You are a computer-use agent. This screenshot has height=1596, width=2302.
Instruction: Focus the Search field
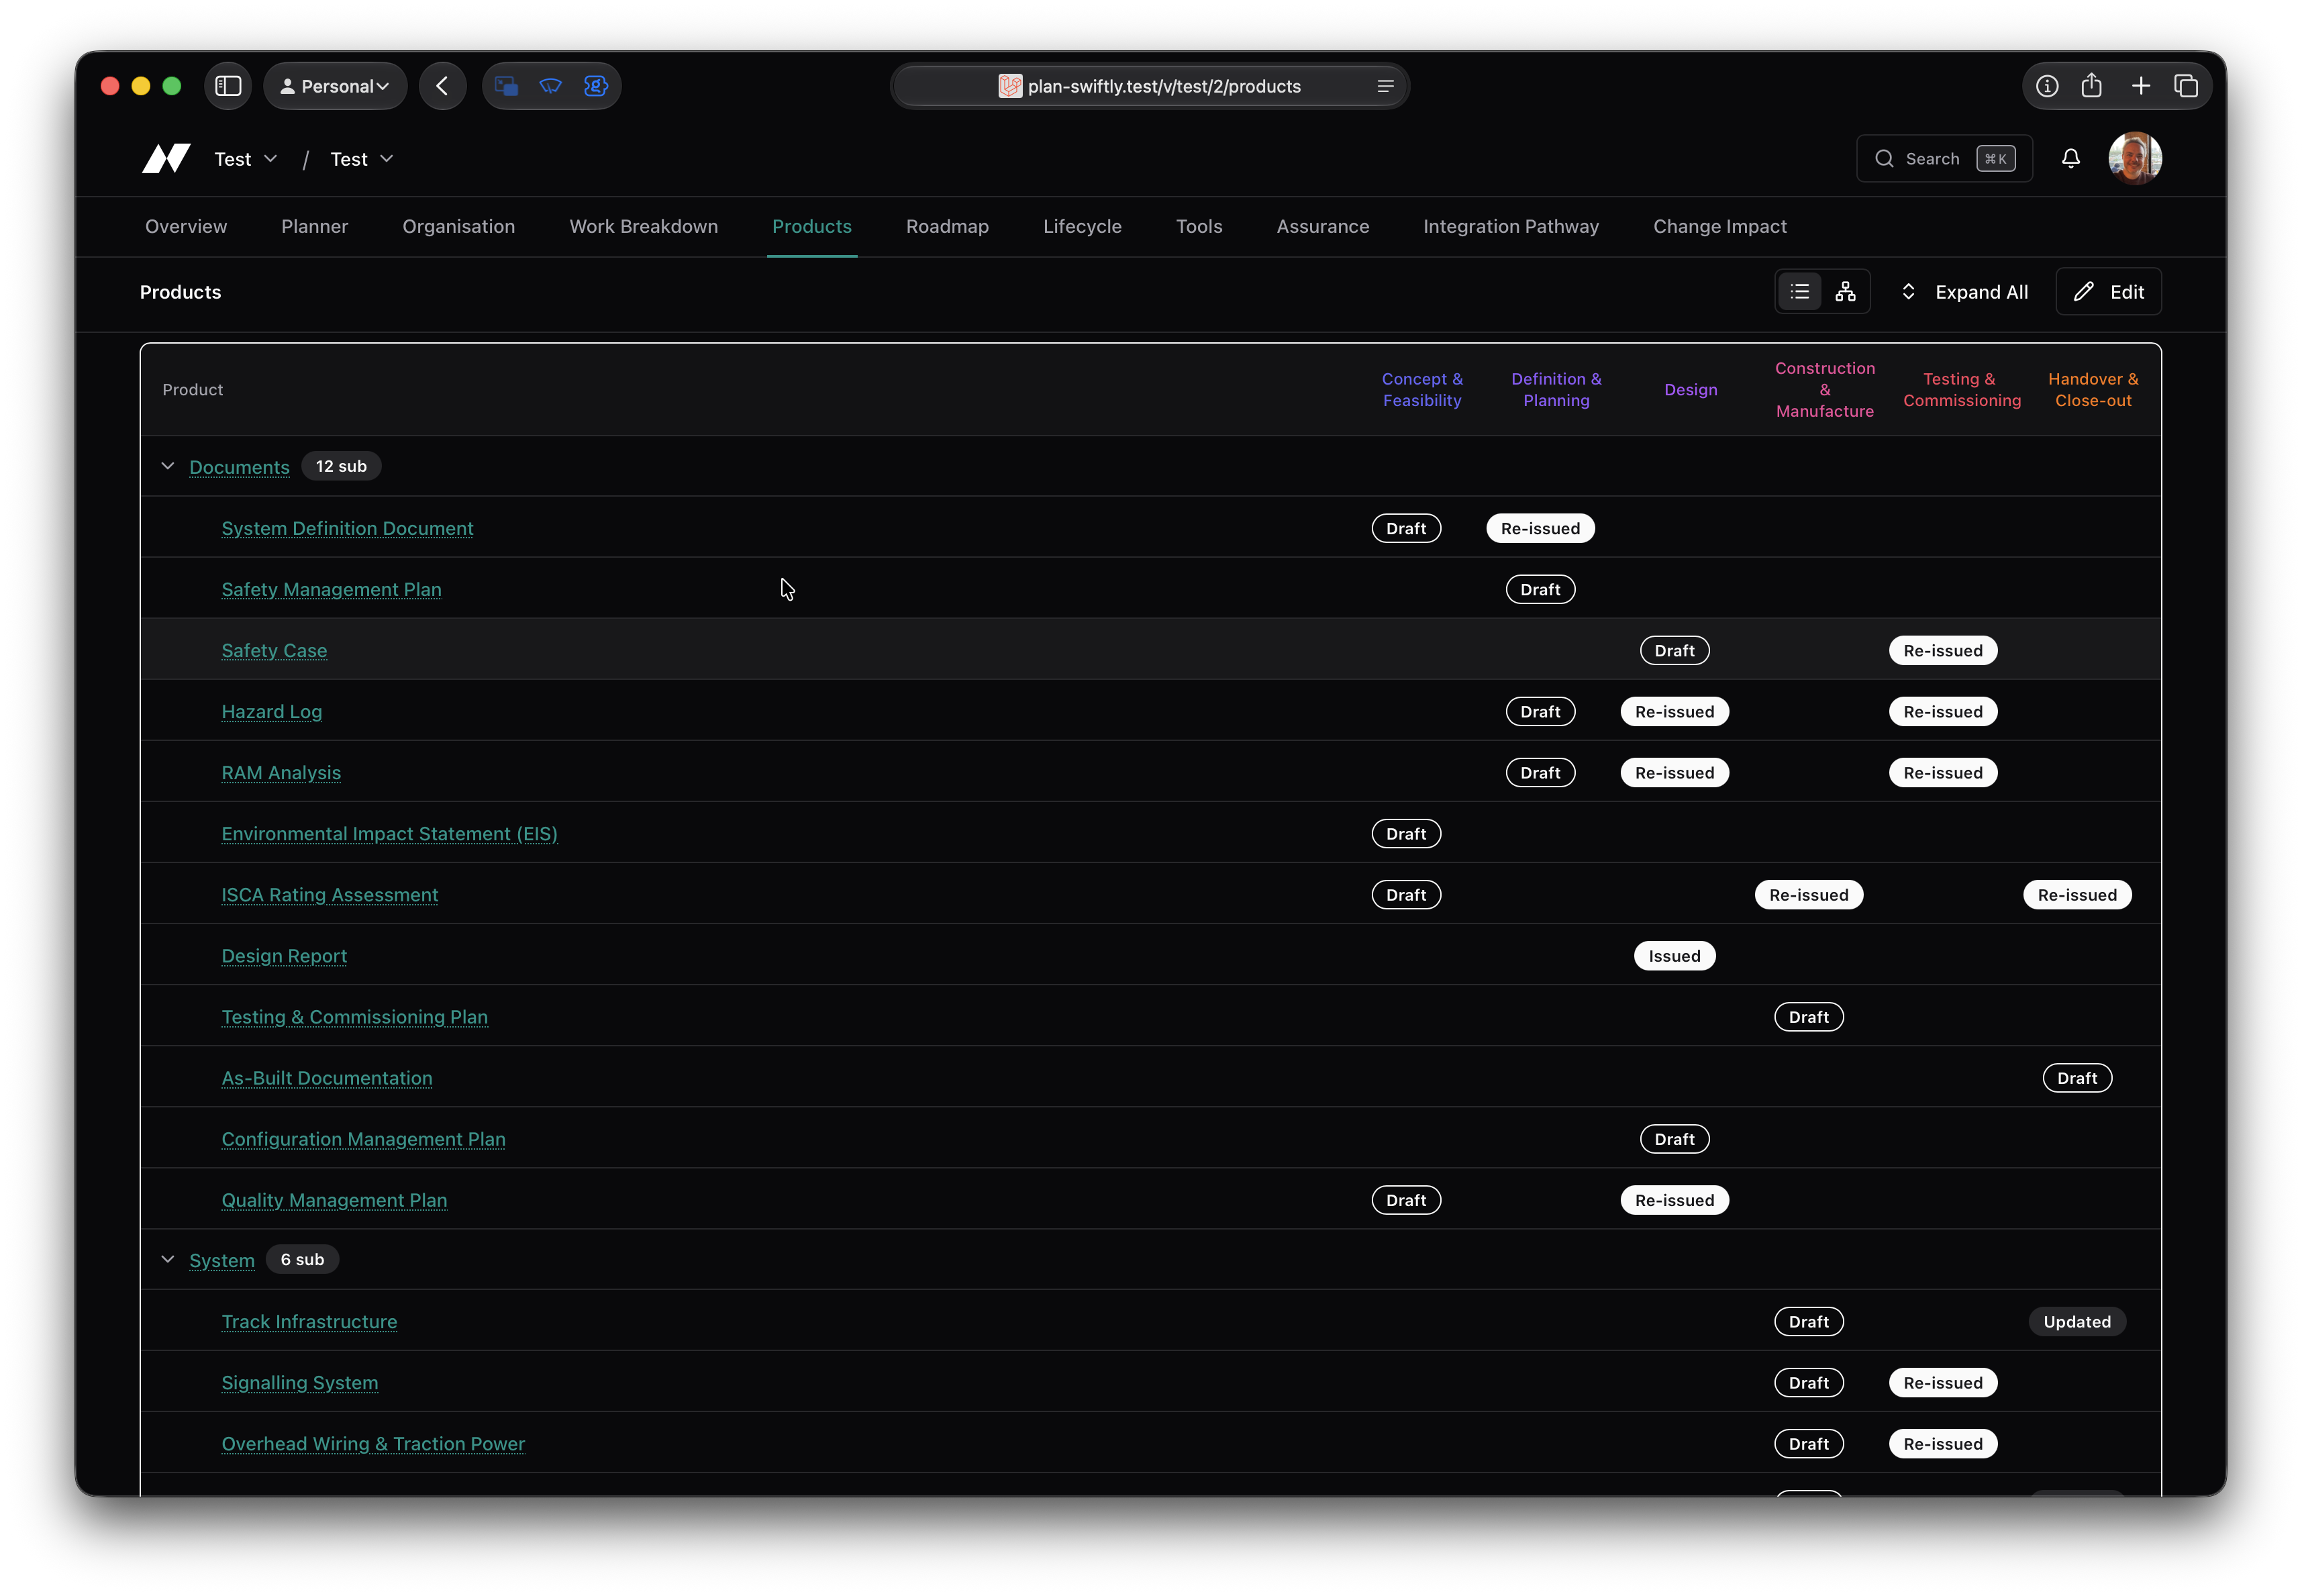[x=1943, y=158]
